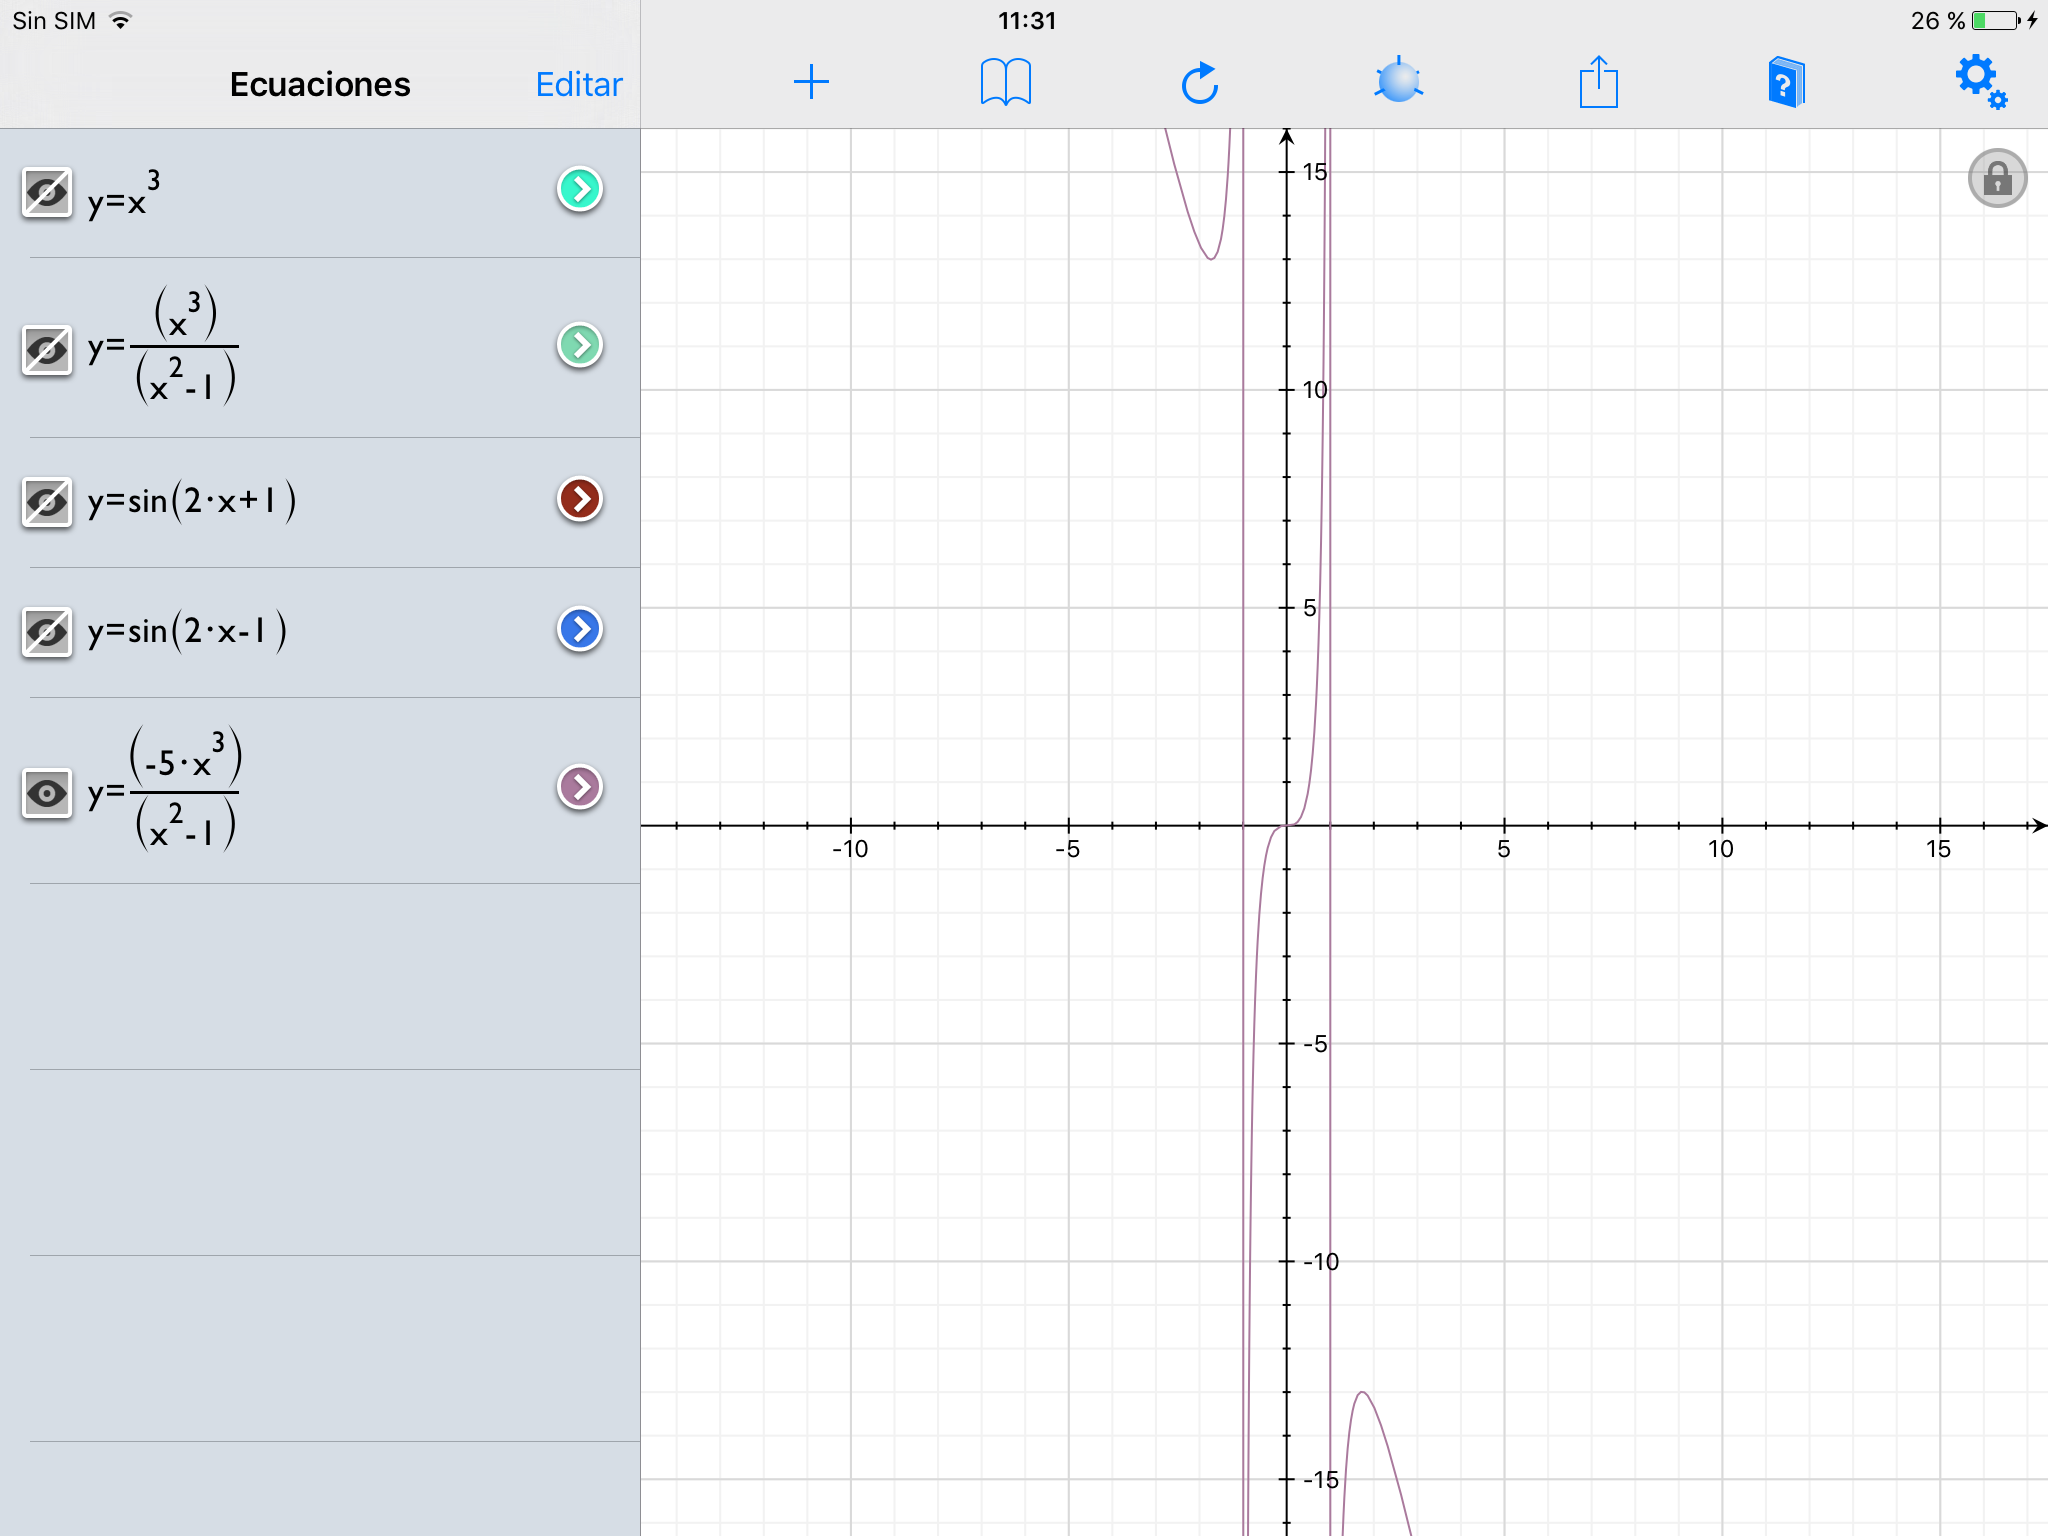Show the y=x³ curve
This screenshot has width=2048, height=1536.
47,192
